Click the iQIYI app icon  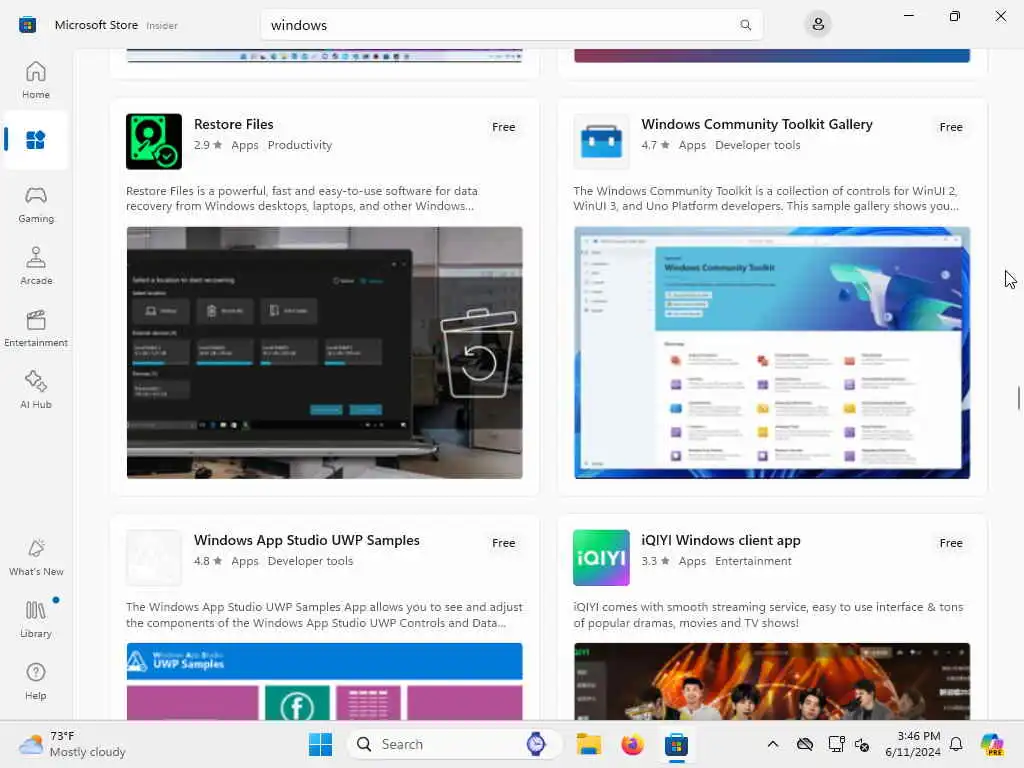point(601,558)
